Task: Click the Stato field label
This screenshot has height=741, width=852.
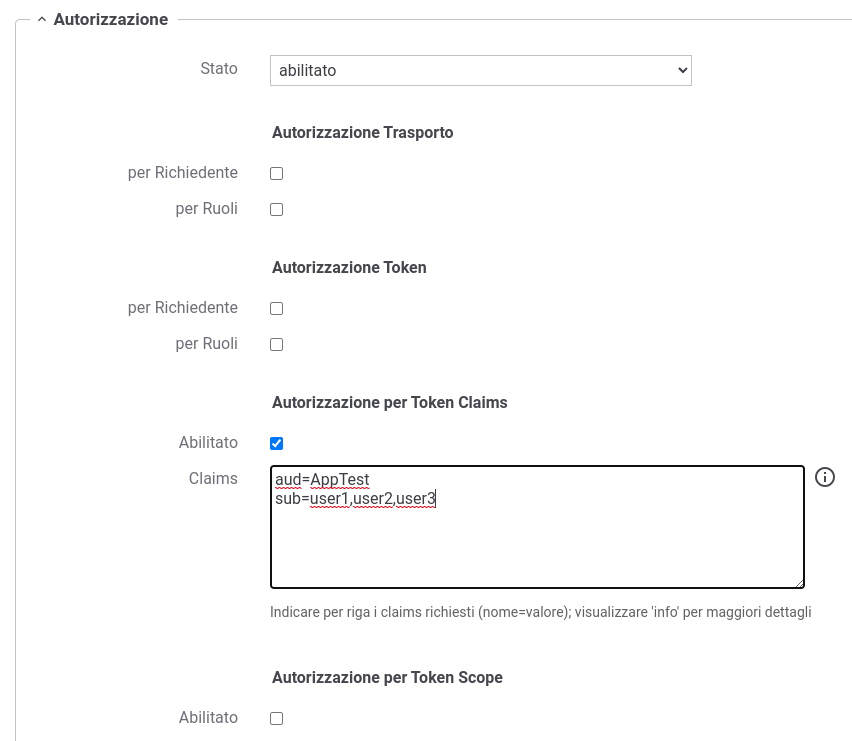Action: 219,68
